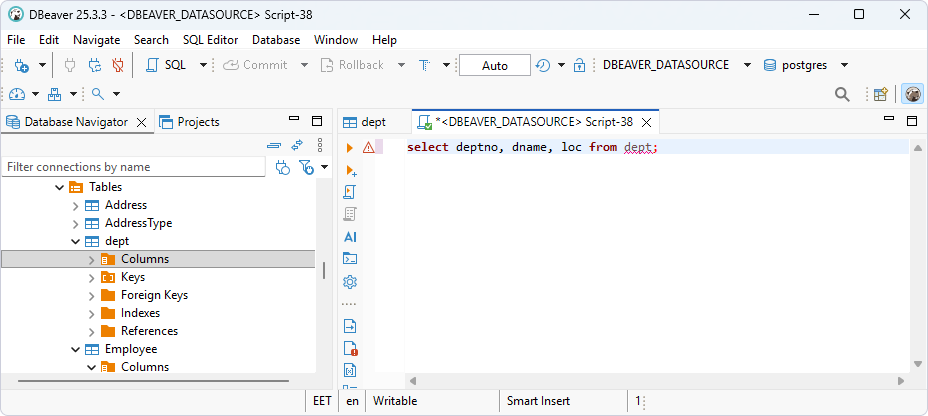This screenshot has width=928, height=416.
Task: Click the DBeaver perspective beaver icon
Action: (x=913, y=94)
